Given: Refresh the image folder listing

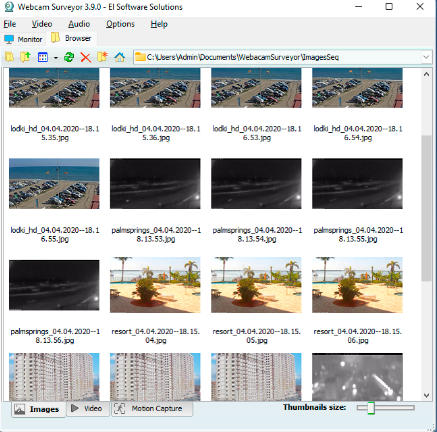Looking at the screenshot, I should click(69, 57).
